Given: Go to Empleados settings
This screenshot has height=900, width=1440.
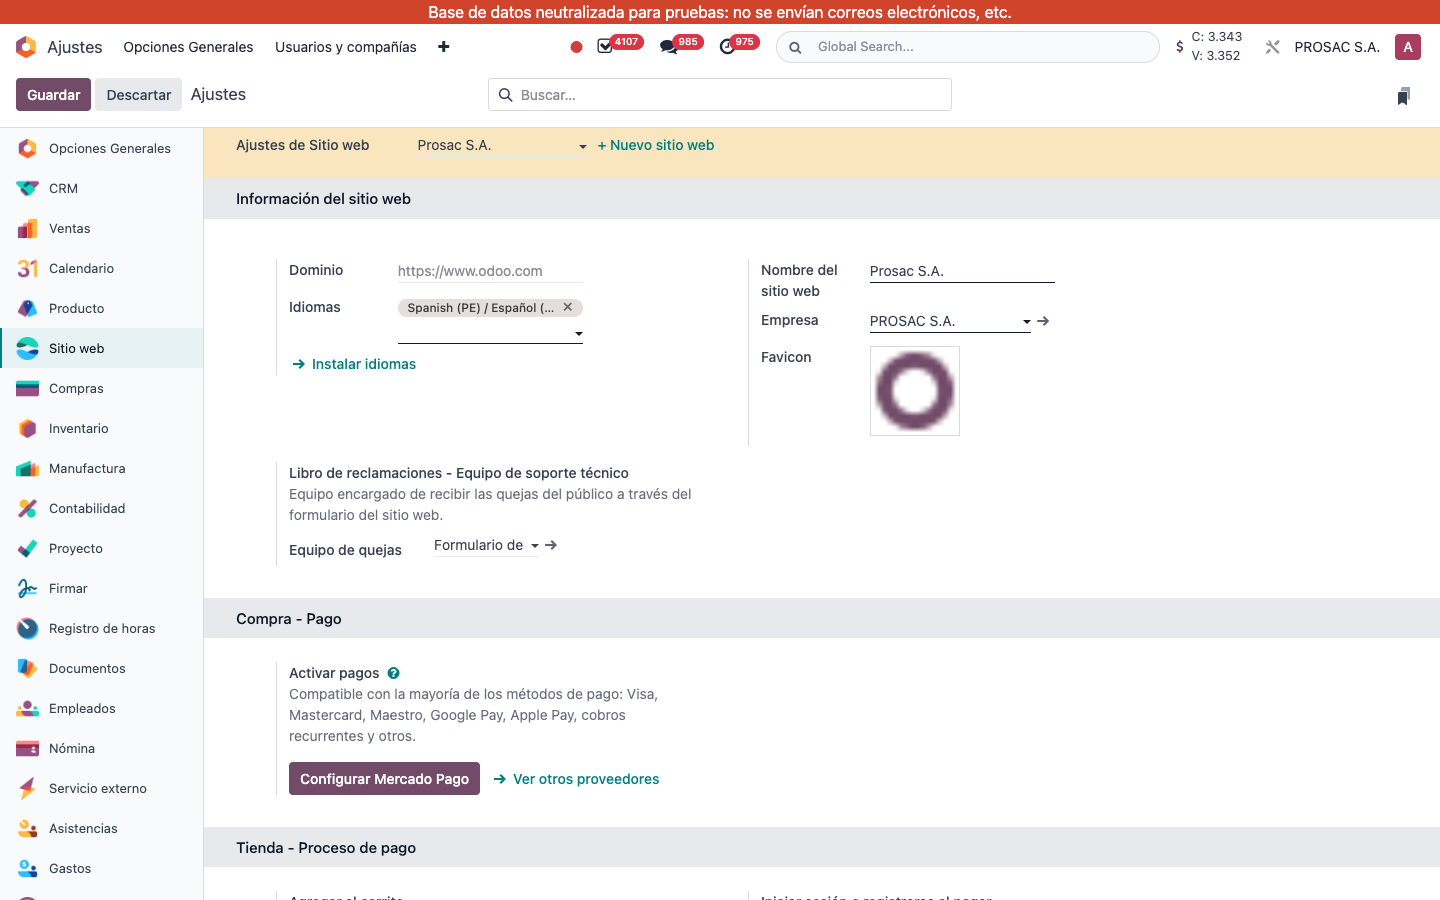Looking at the screenshot, I should (102, 708).
